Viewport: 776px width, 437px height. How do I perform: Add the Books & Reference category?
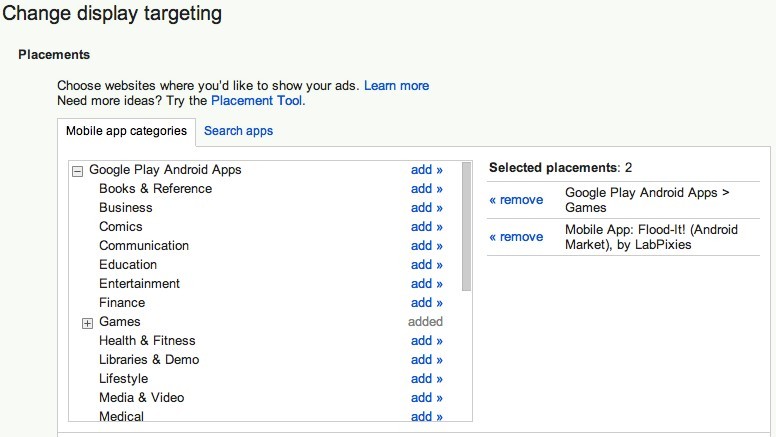point(426,189)
